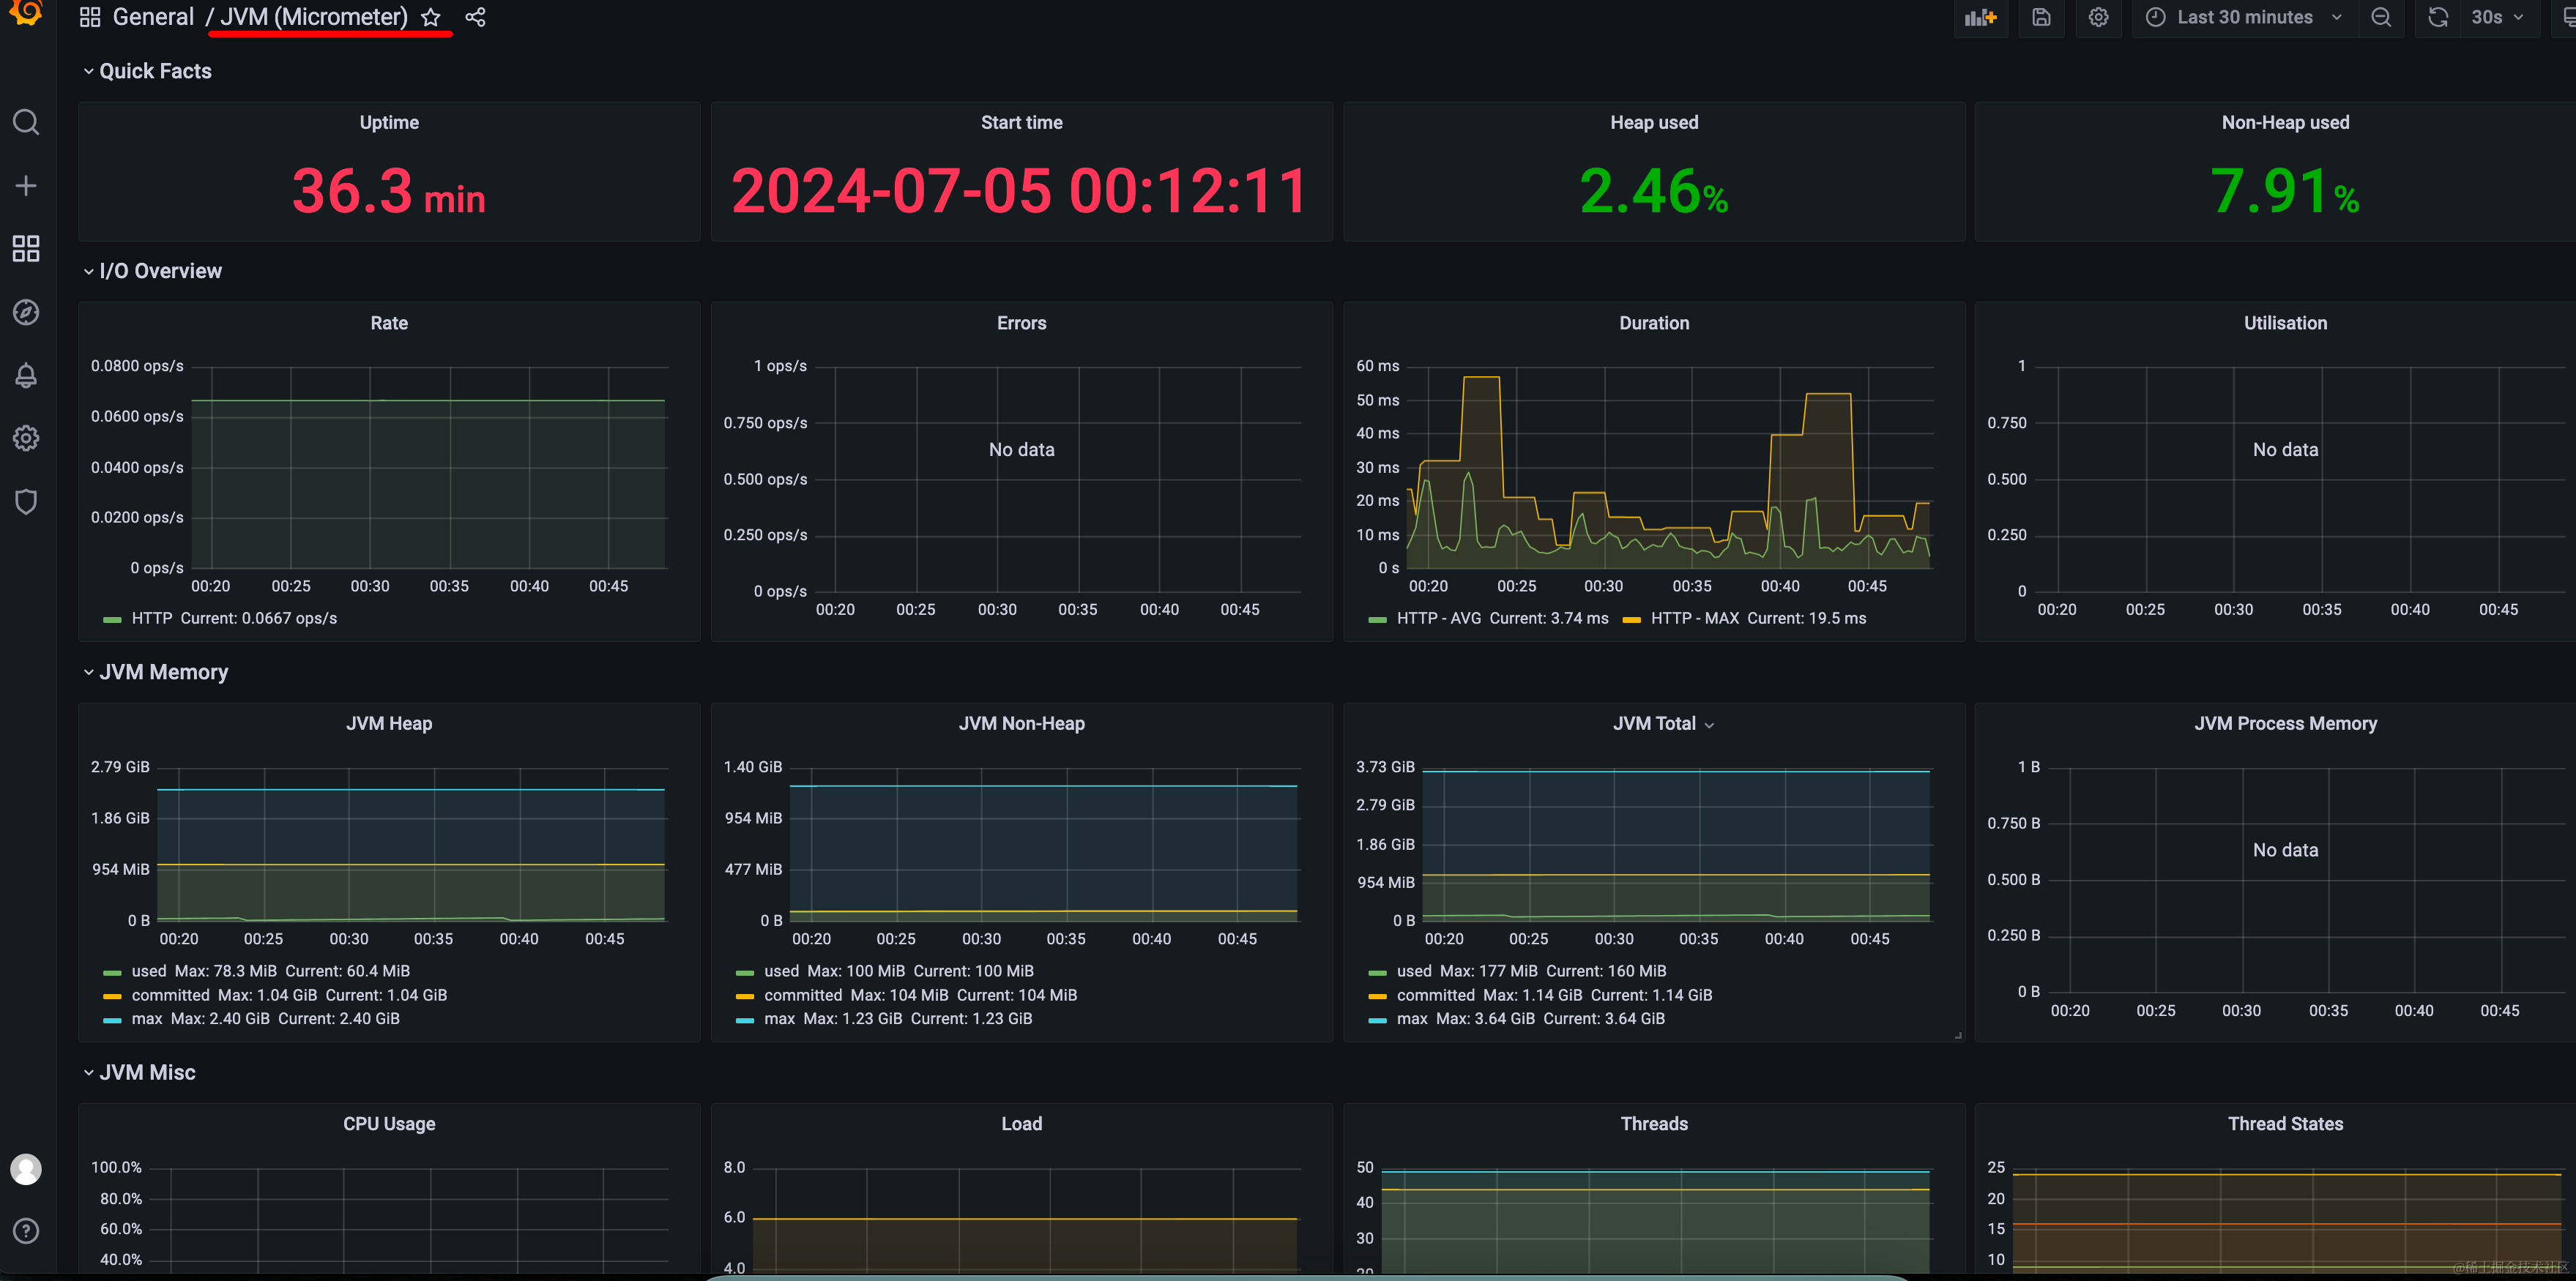Viewport: 2576px width, 1281px height.
Task: Click the Start time panel title
Action: coord(1021,122)
